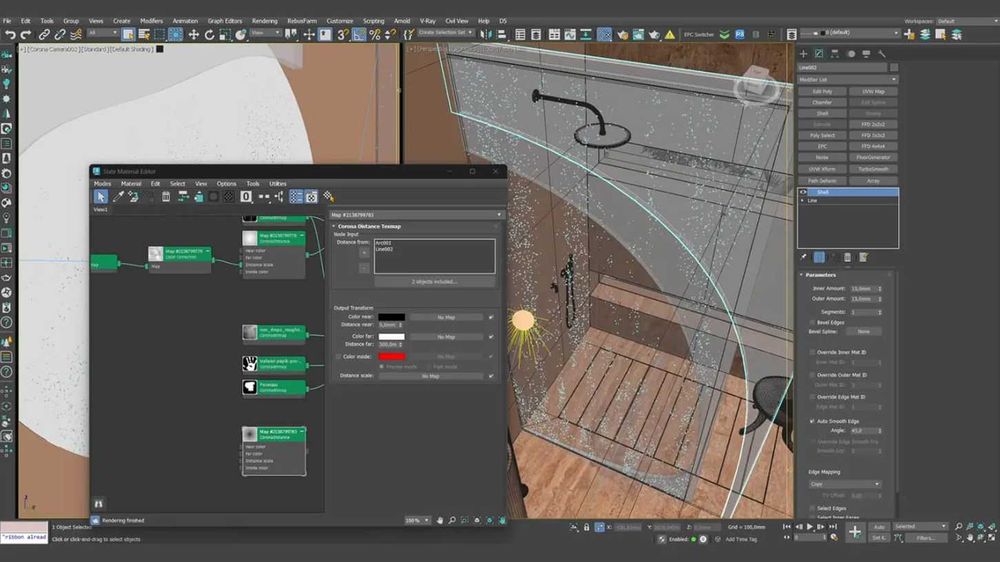Open the View reference coordinate dropdown
The width and height of the screenshot is (1000, 562).
[x=265, y=33]
